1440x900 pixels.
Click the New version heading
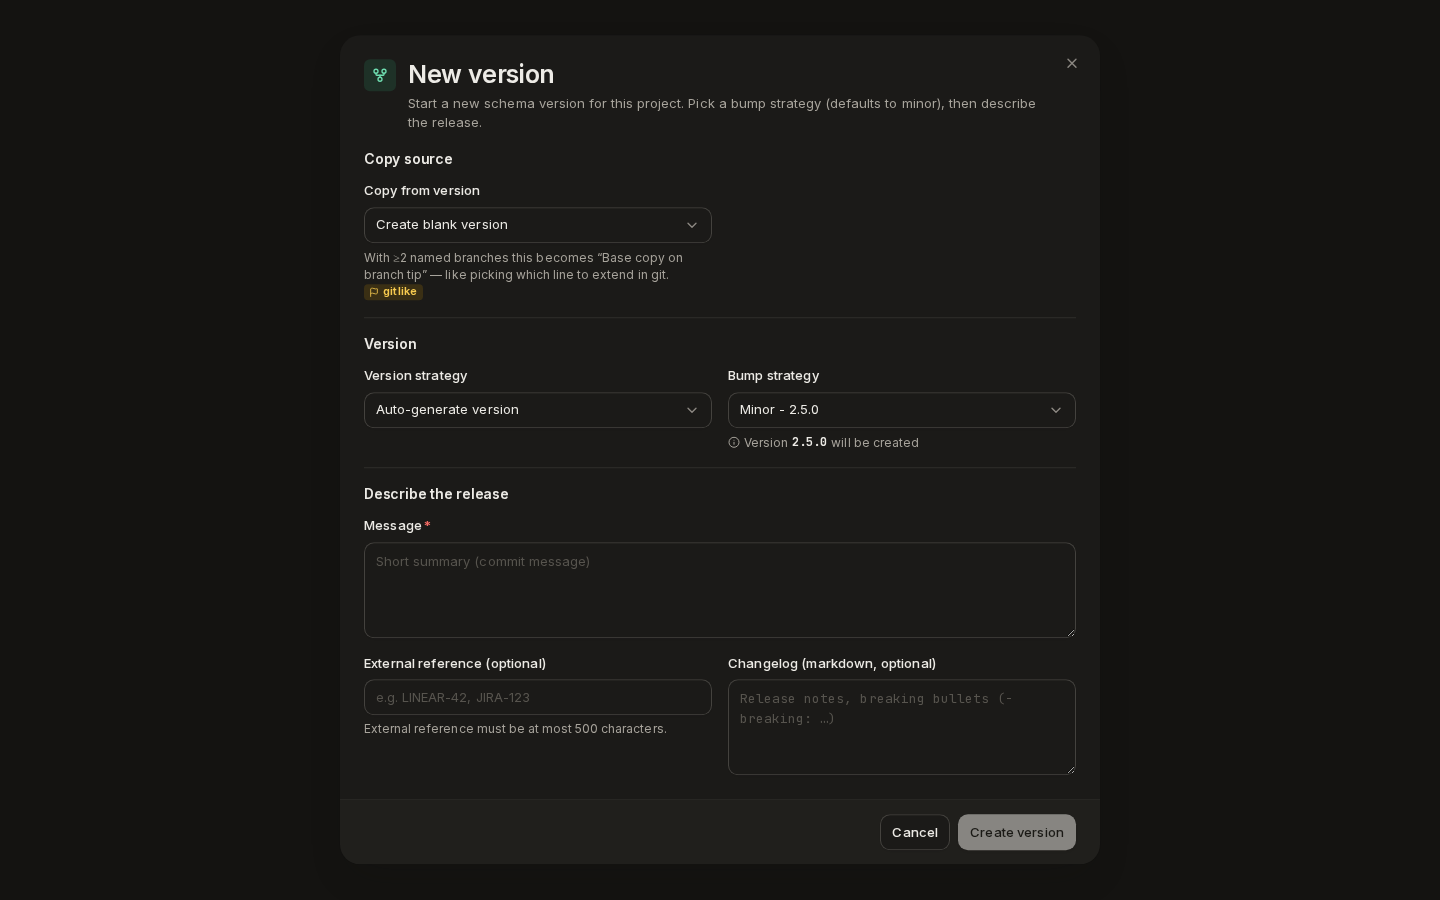coord(481,74)
